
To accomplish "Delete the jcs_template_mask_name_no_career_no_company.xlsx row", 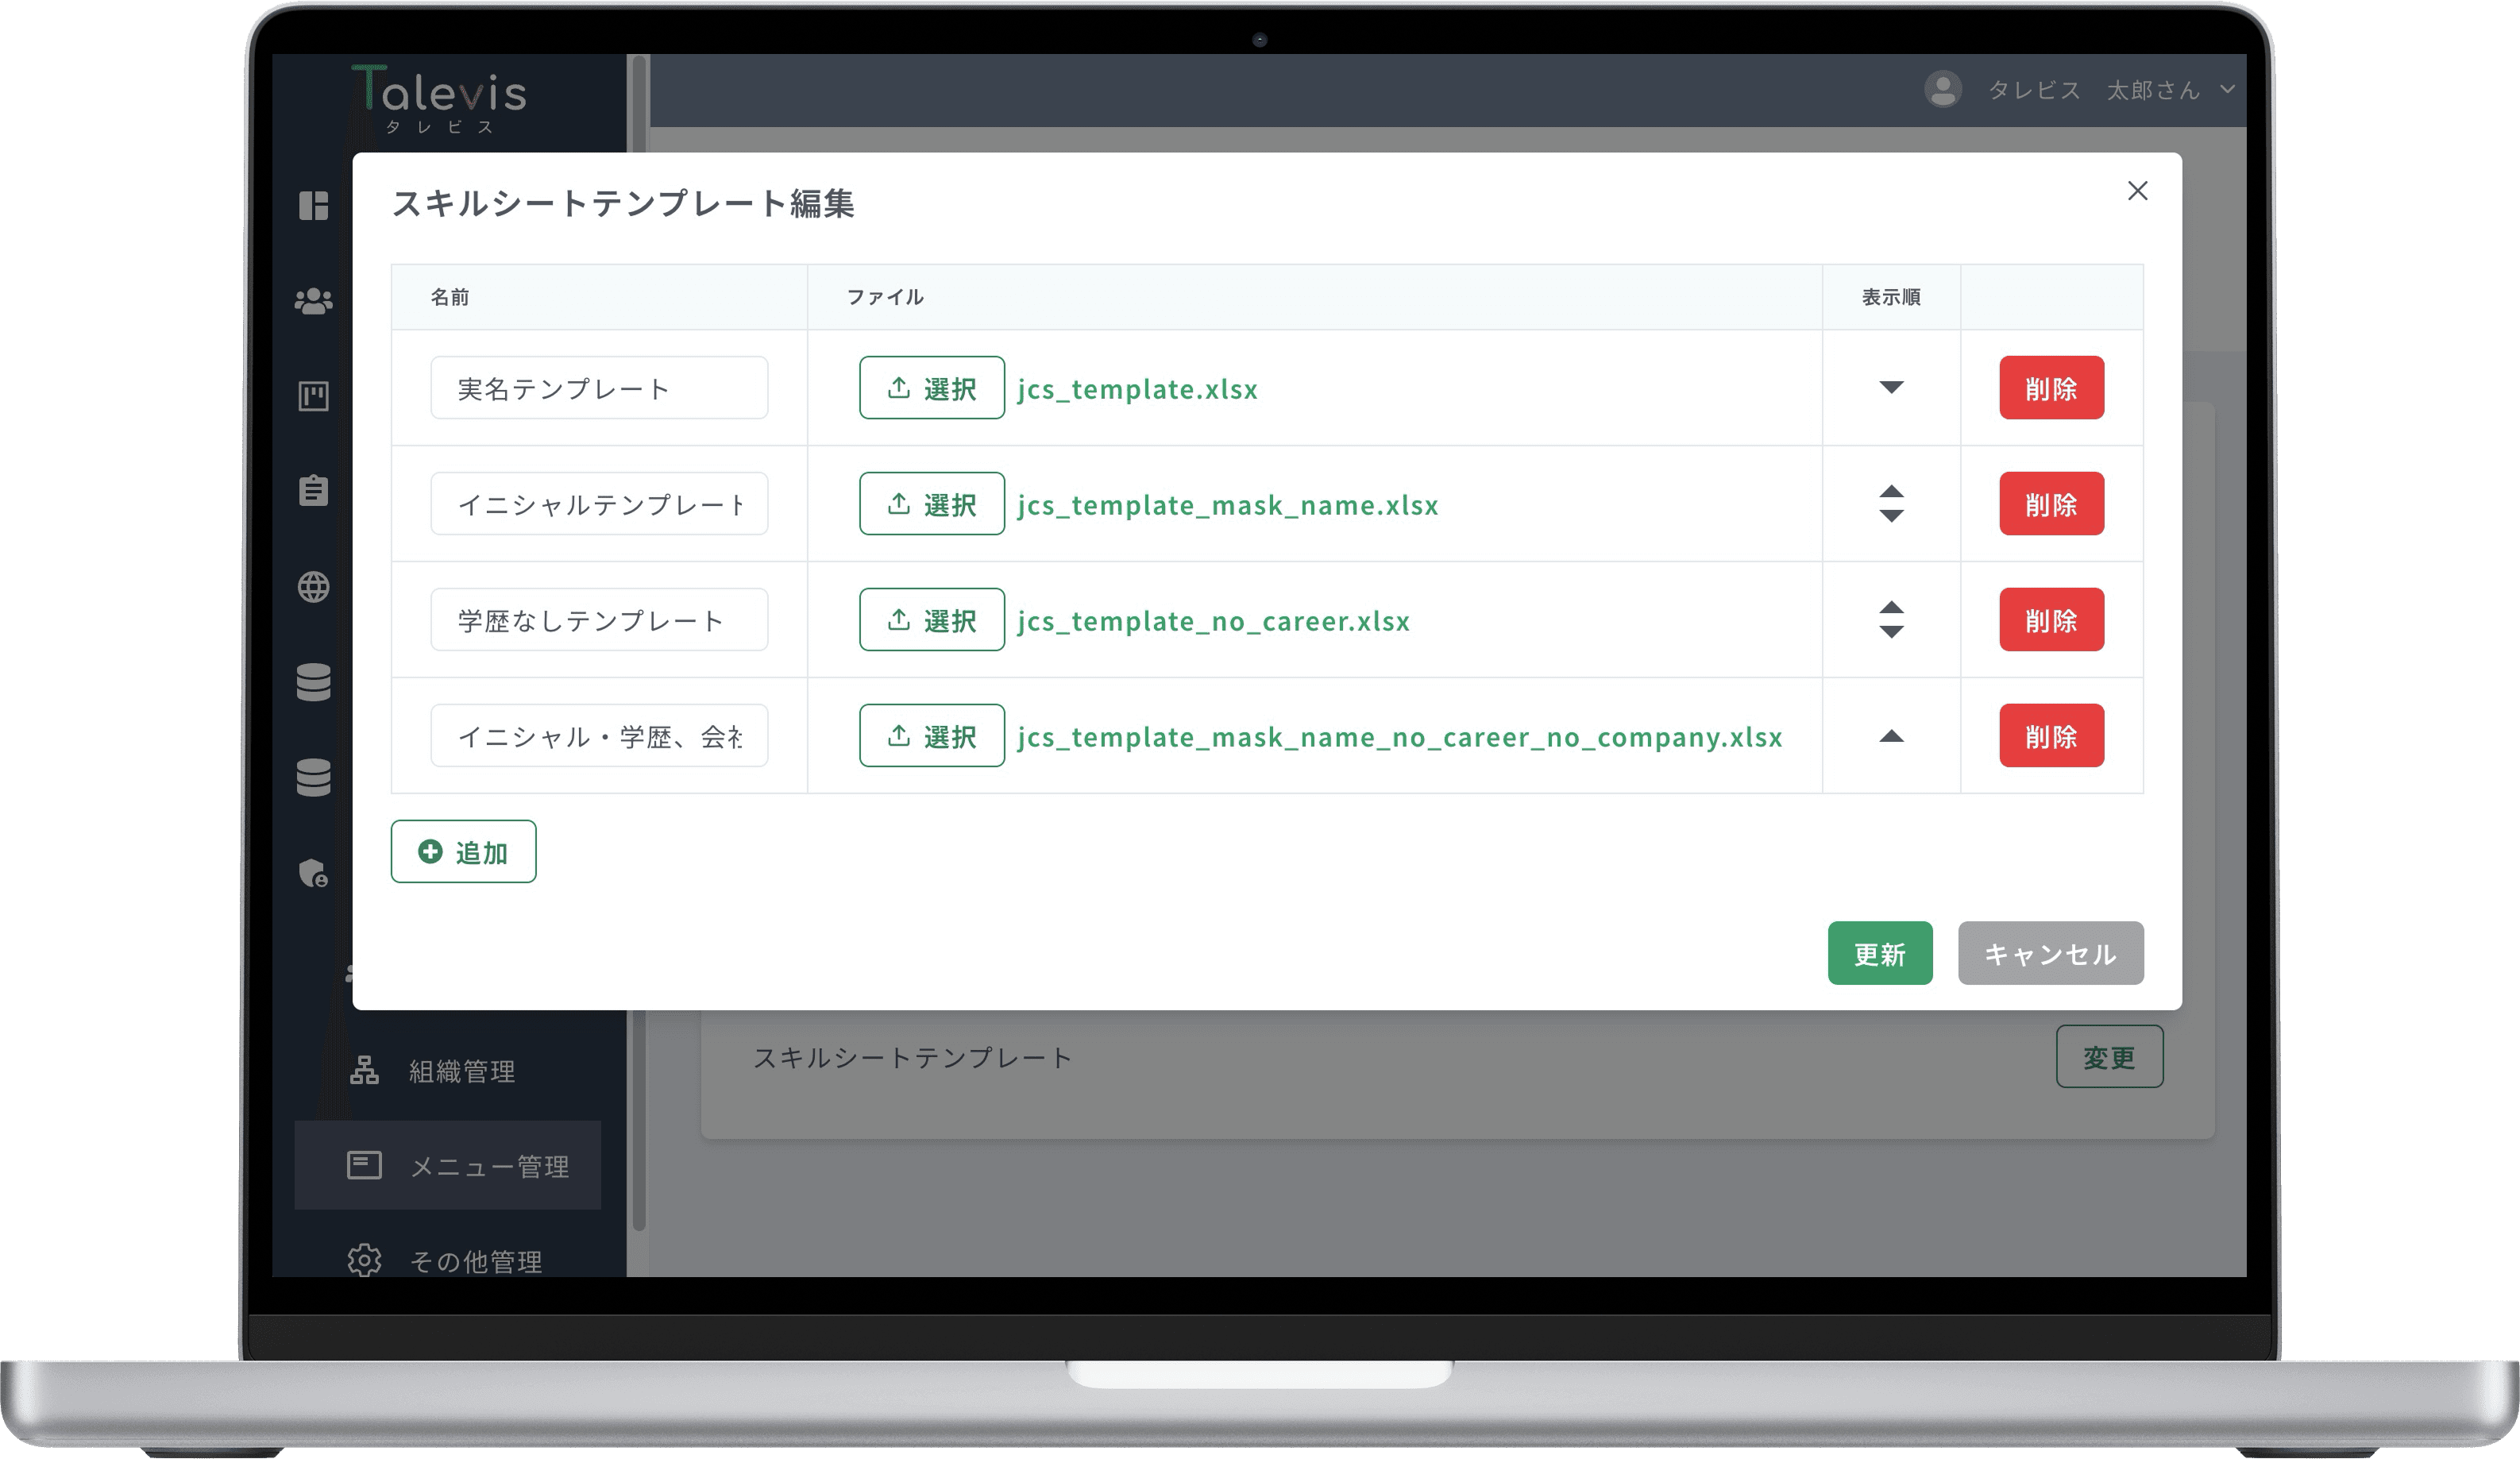I will 2051,736.
